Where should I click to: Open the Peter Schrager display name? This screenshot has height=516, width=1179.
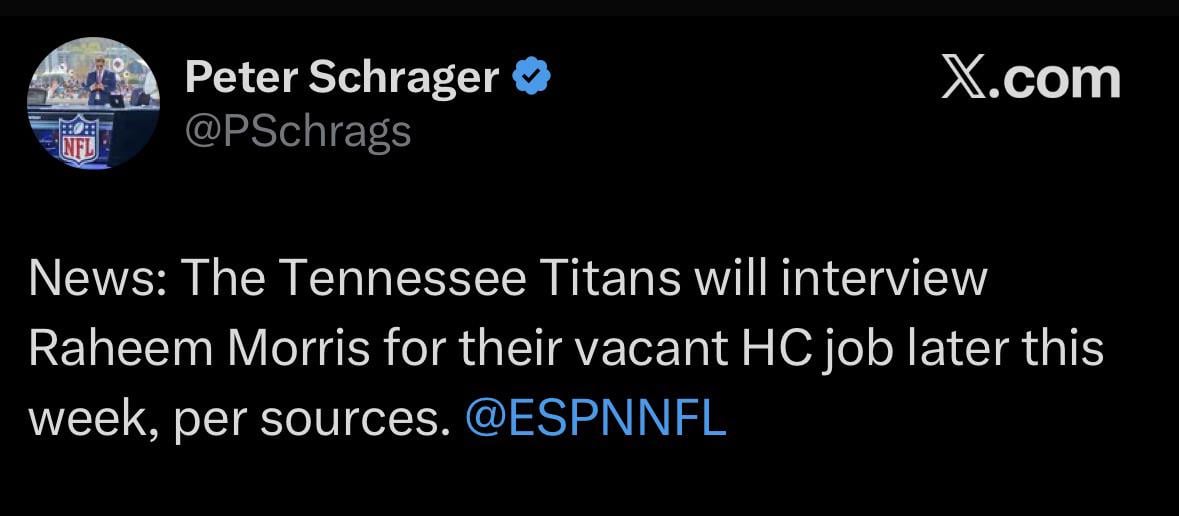point(342,78)
